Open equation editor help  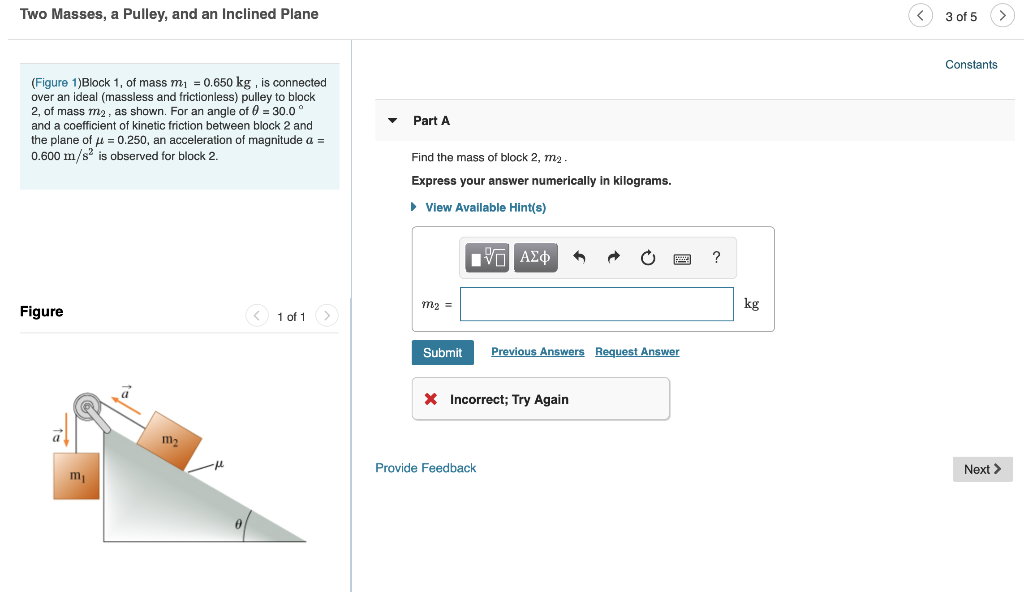click(716, 257)
